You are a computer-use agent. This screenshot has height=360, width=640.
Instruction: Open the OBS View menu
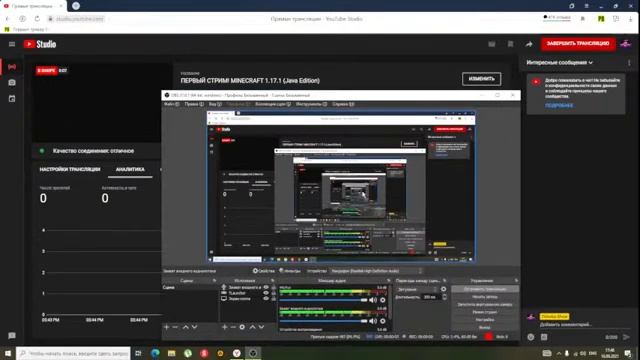click(214, 104)
